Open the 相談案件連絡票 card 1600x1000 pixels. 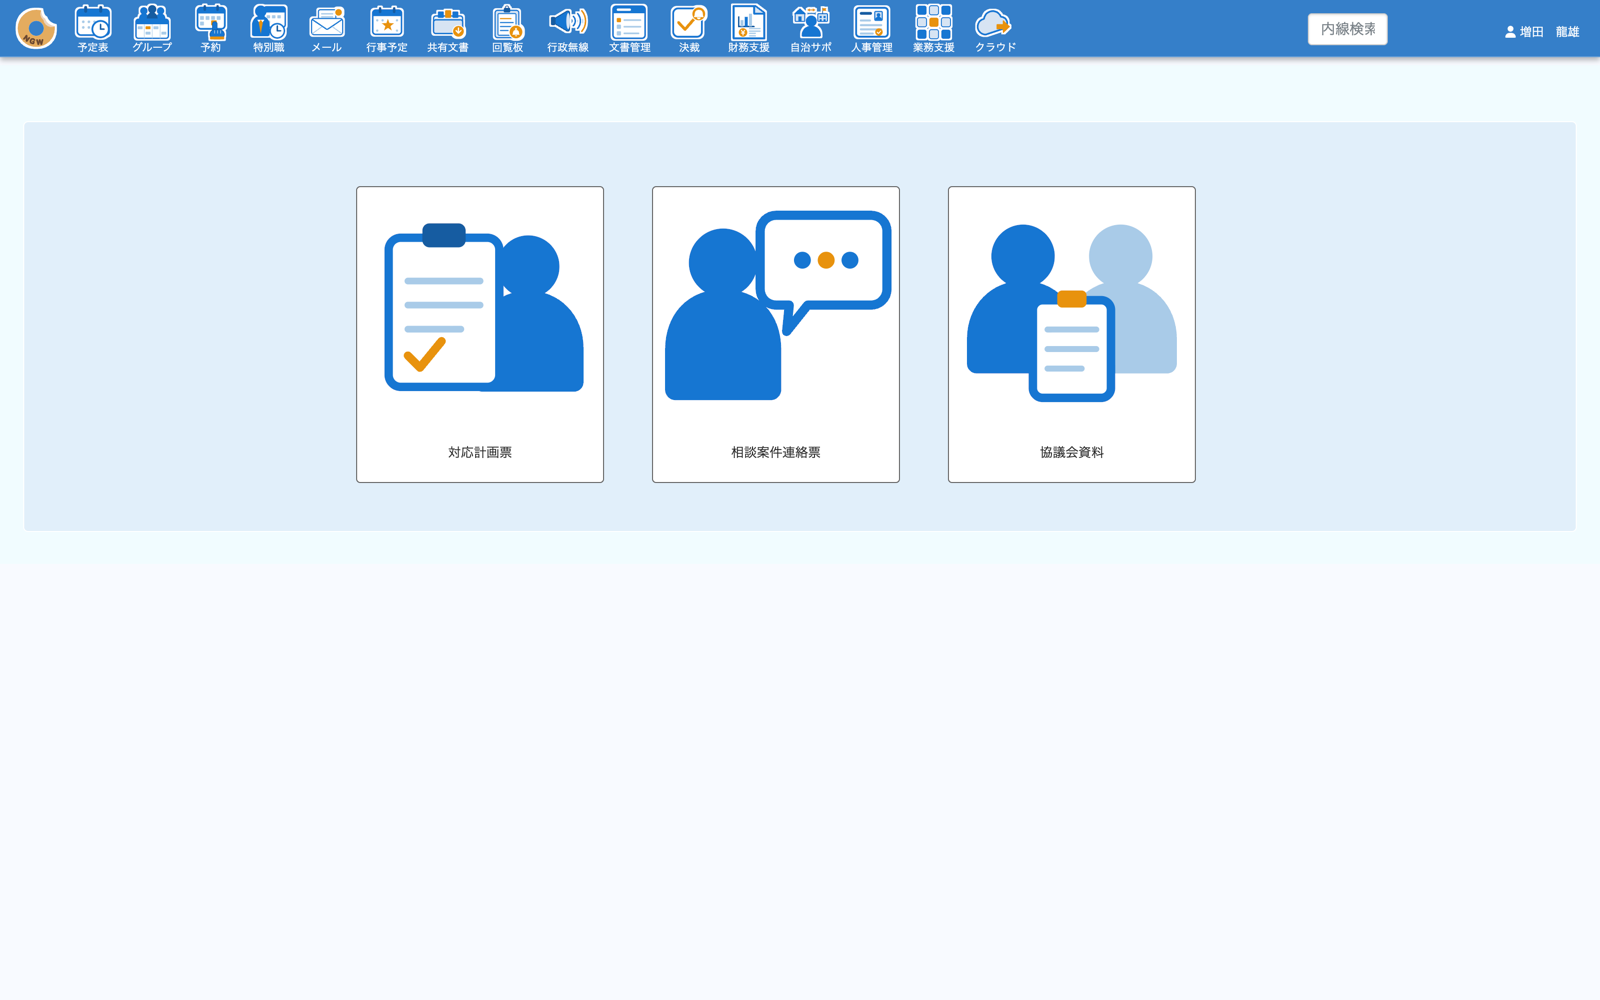(x=776, y=334)
